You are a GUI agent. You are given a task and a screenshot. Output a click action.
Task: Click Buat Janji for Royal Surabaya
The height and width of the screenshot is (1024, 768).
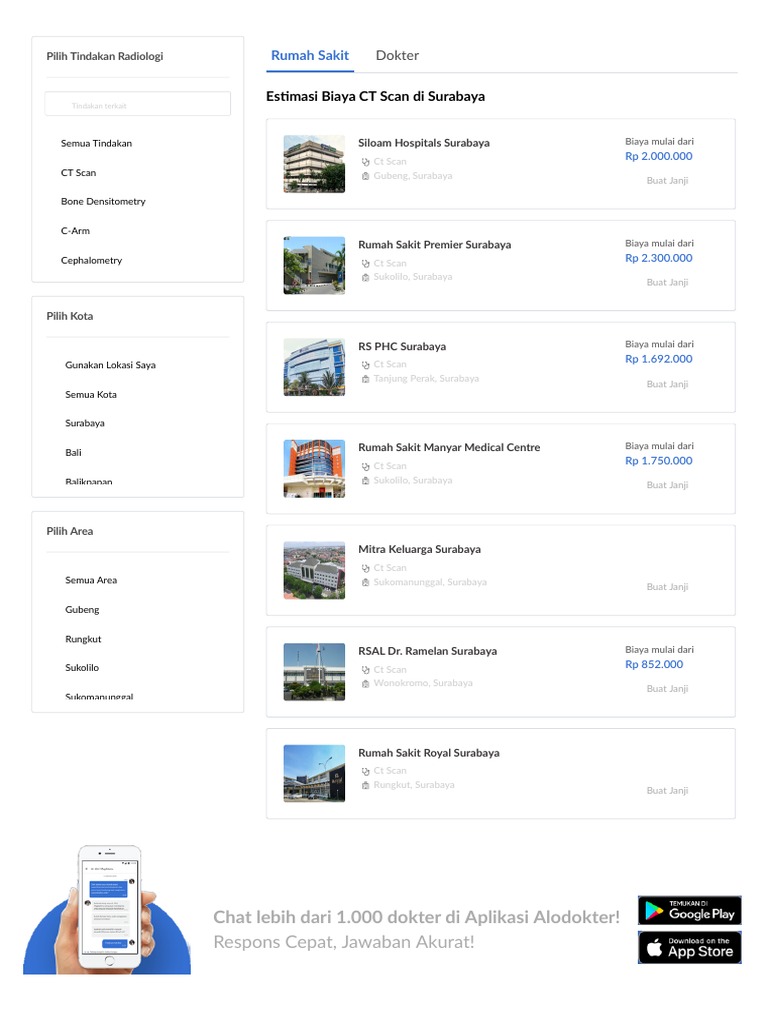pyautogui.click(x=667, y=790)
